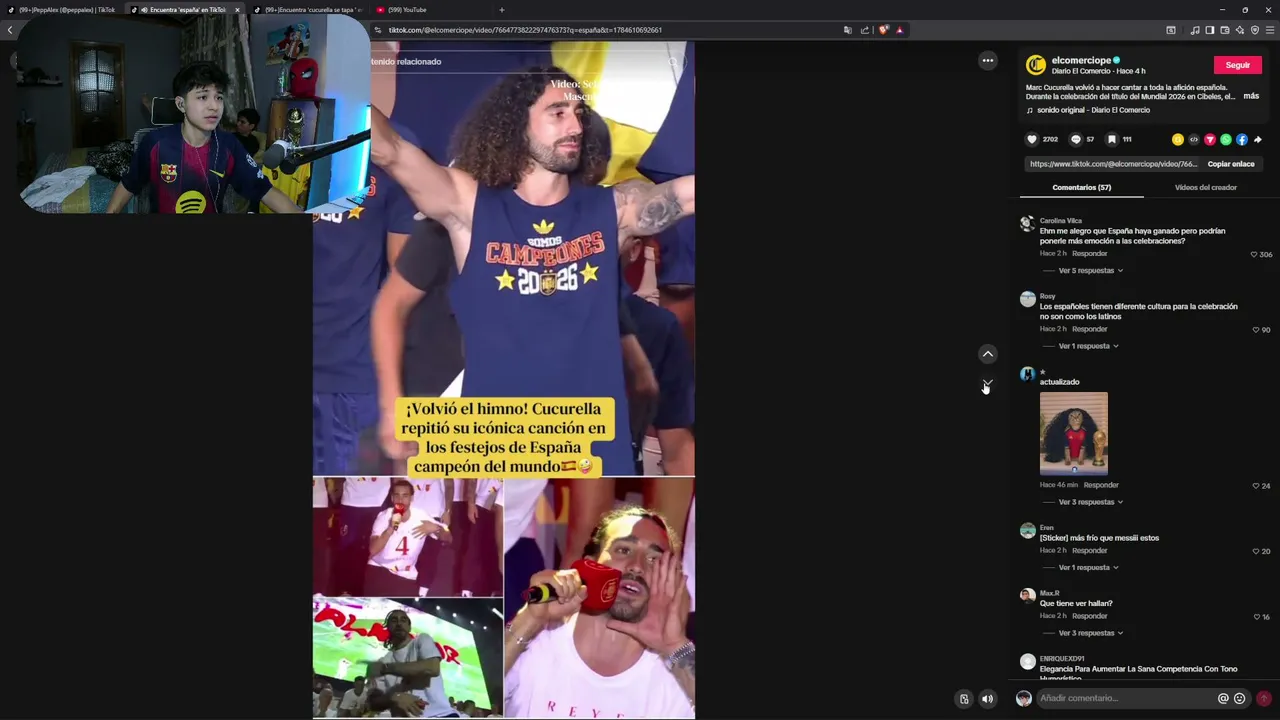Reply to Max.R's comment

point(1089,617)
